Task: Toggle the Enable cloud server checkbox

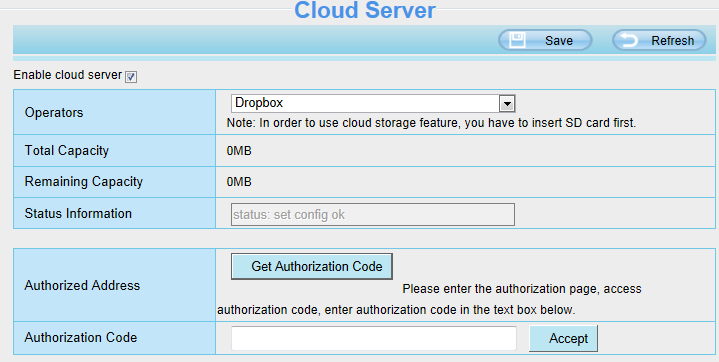Action: [131, 77]
